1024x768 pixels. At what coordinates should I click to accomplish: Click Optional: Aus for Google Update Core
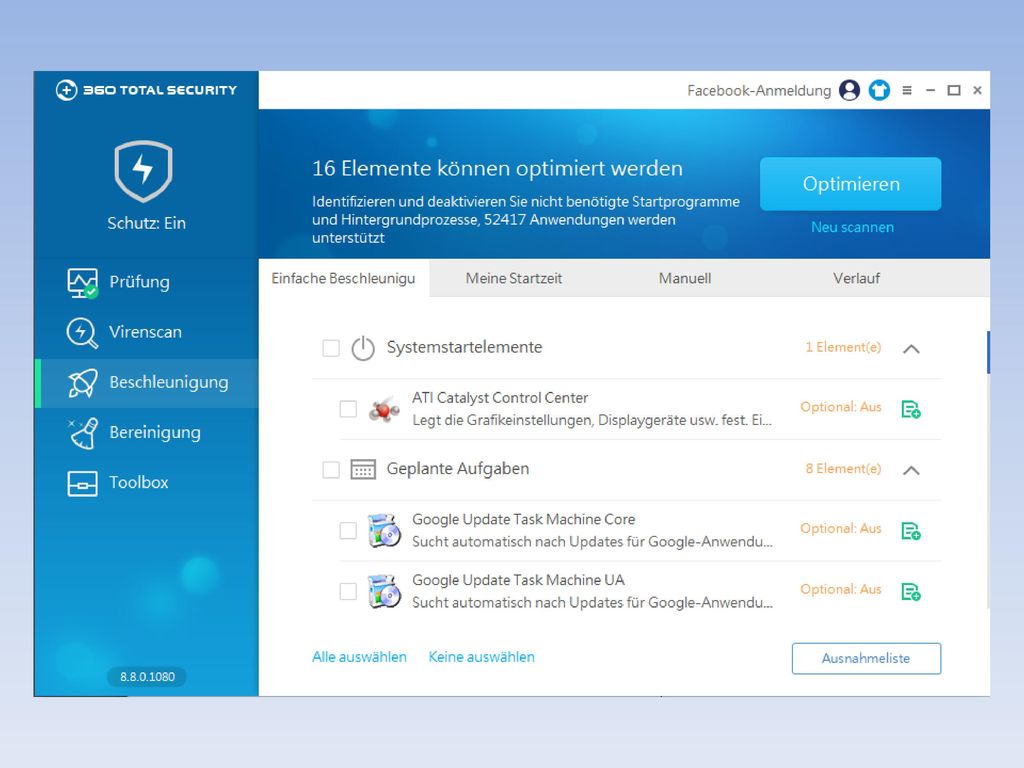point(840,528)
